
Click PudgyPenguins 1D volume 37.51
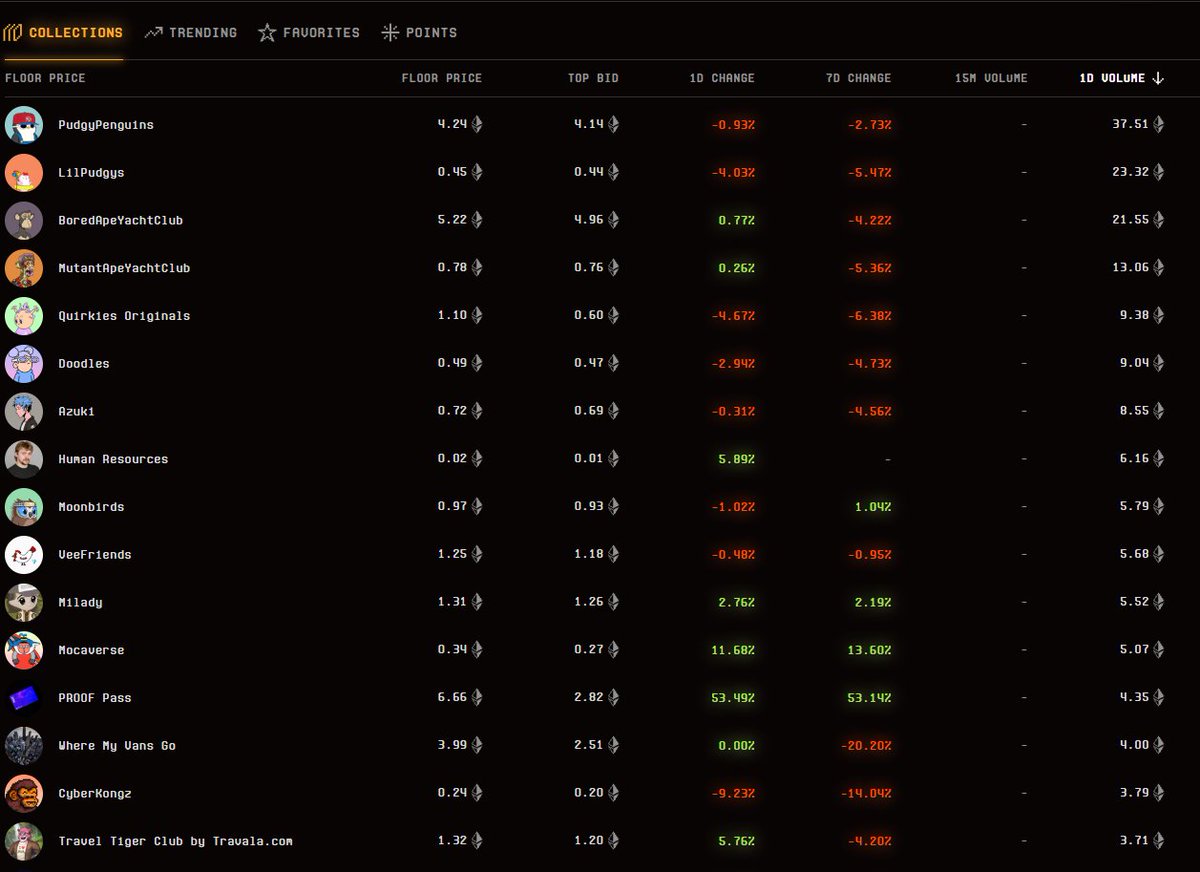click(1130, 125)
